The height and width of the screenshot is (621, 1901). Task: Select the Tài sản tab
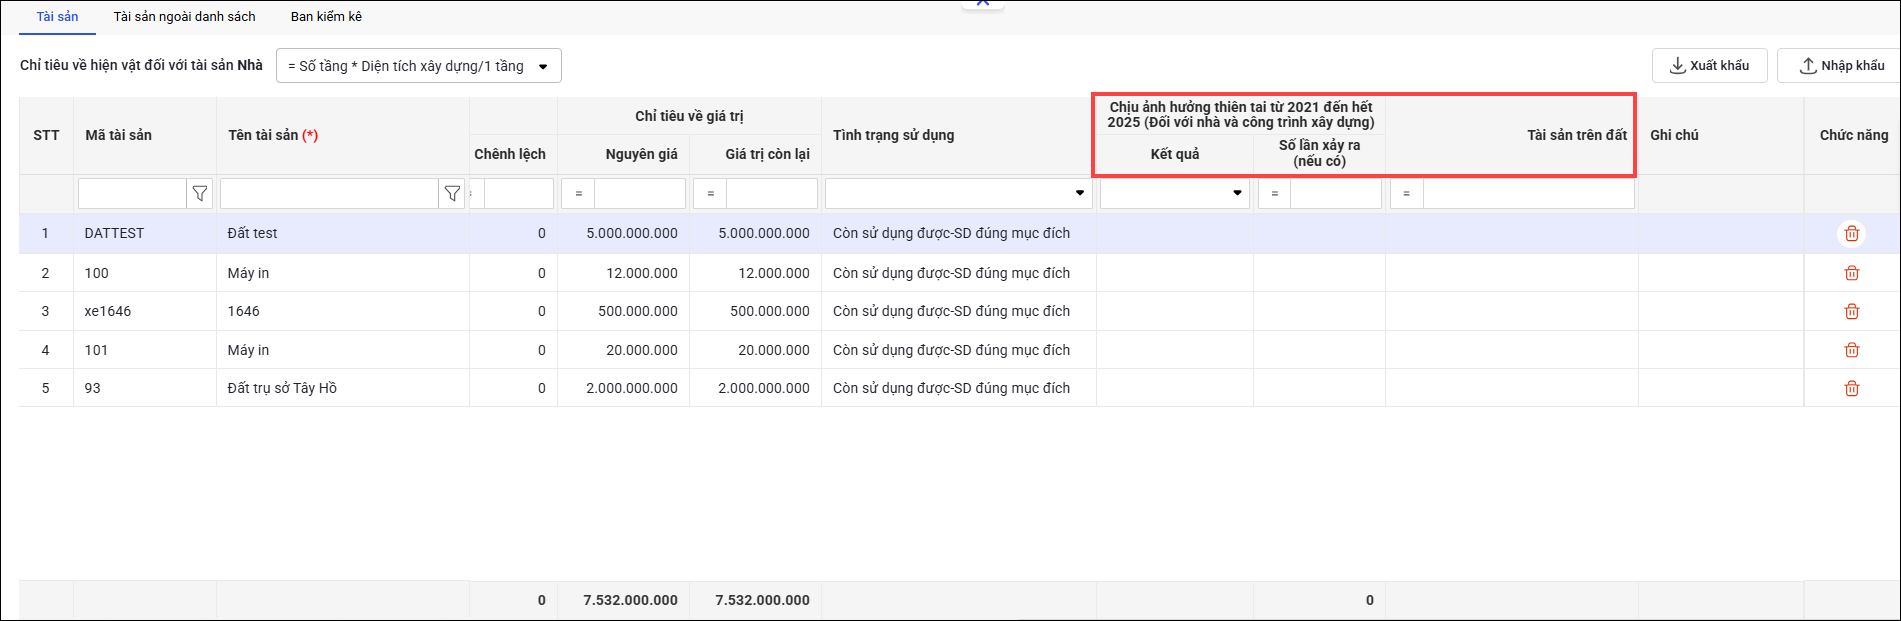click(57, 17)
